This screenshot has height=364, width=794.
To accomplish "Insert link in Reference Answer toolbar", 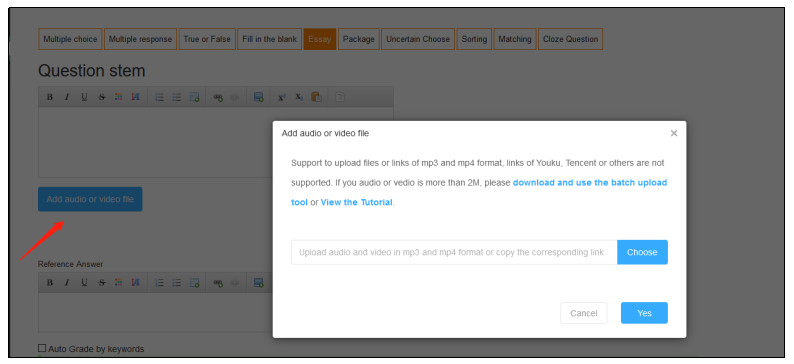I will 218,283.
